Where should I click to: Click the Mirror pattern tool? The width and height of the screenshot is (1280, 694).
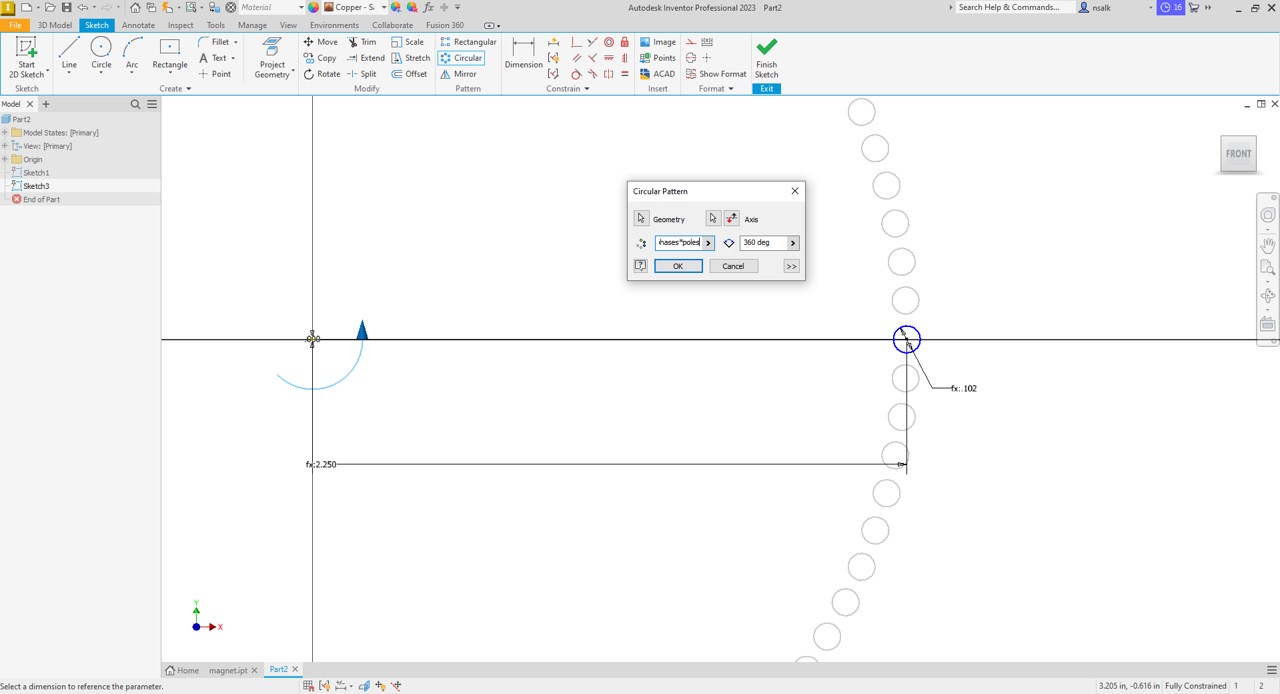coord(458,74)
